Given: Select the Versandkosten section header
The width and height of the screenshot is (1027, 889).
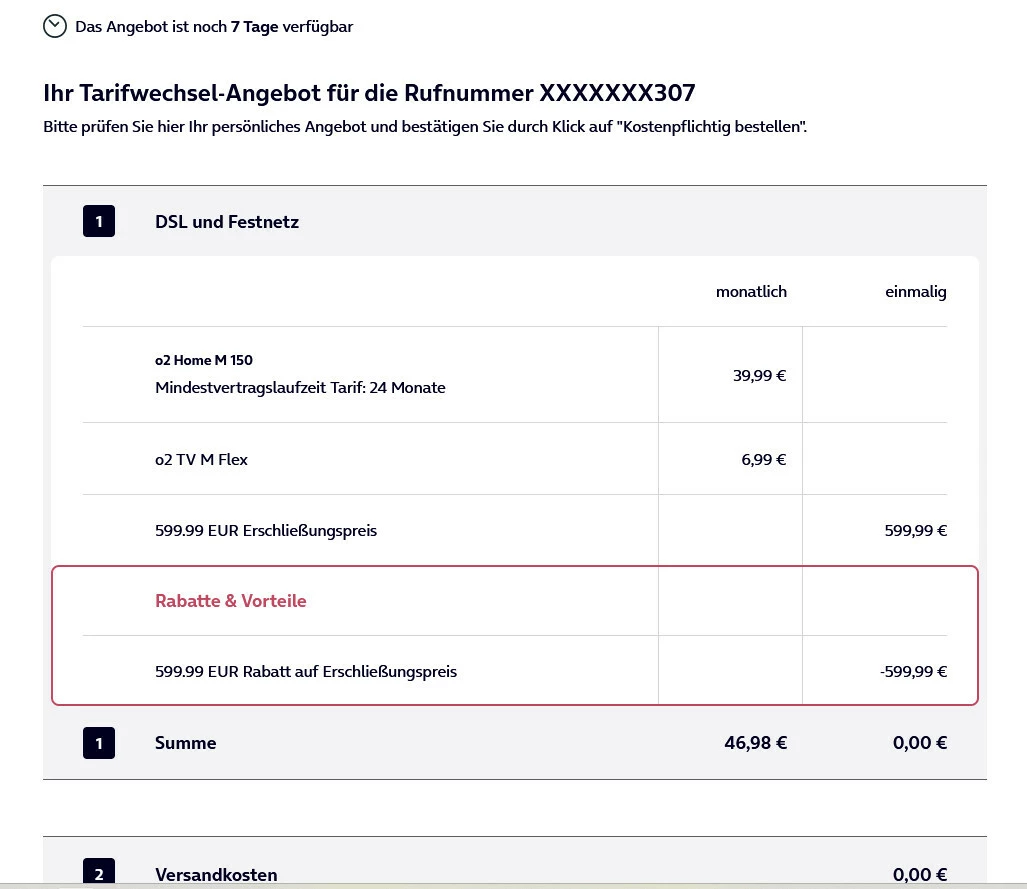Looking at the screenshot, I should tap(216, 874).
